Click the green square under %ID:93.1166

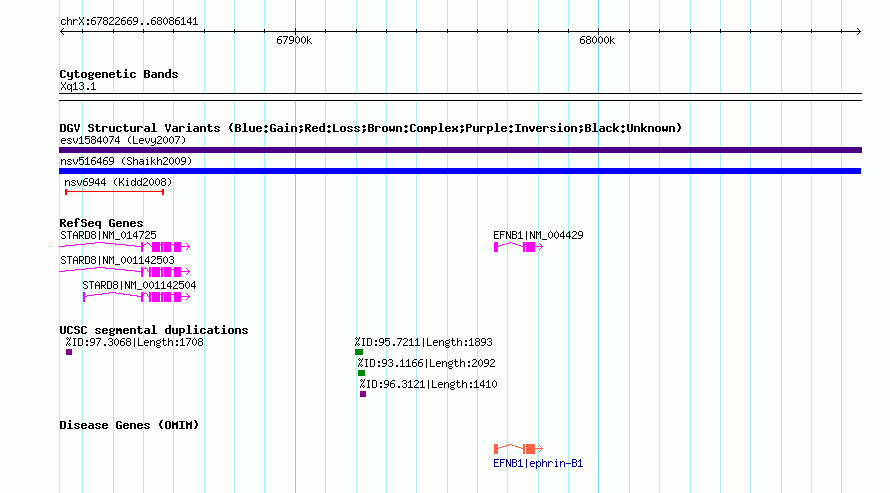click(362, 373)
